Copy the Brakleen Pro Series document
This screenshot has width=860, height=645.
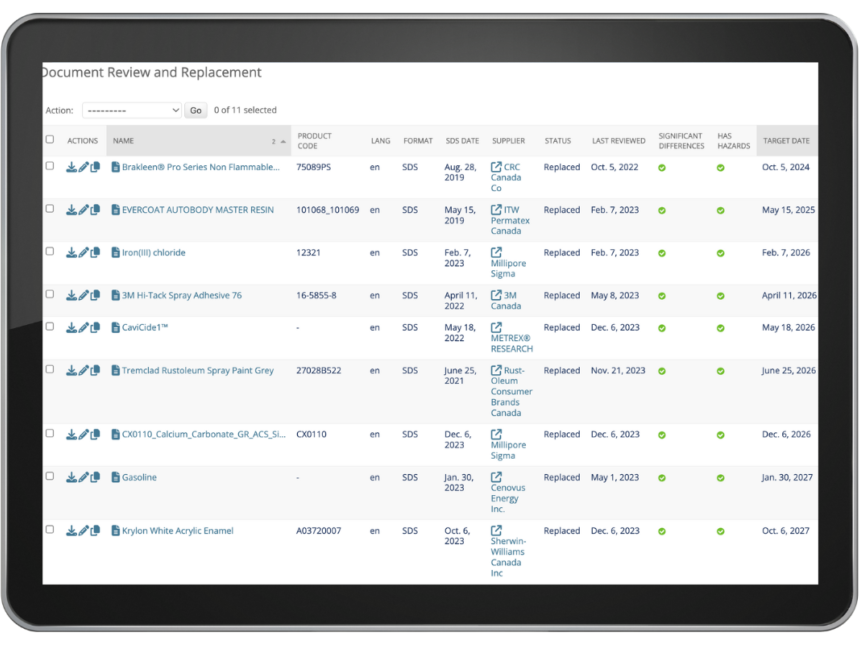pos(95,167)
